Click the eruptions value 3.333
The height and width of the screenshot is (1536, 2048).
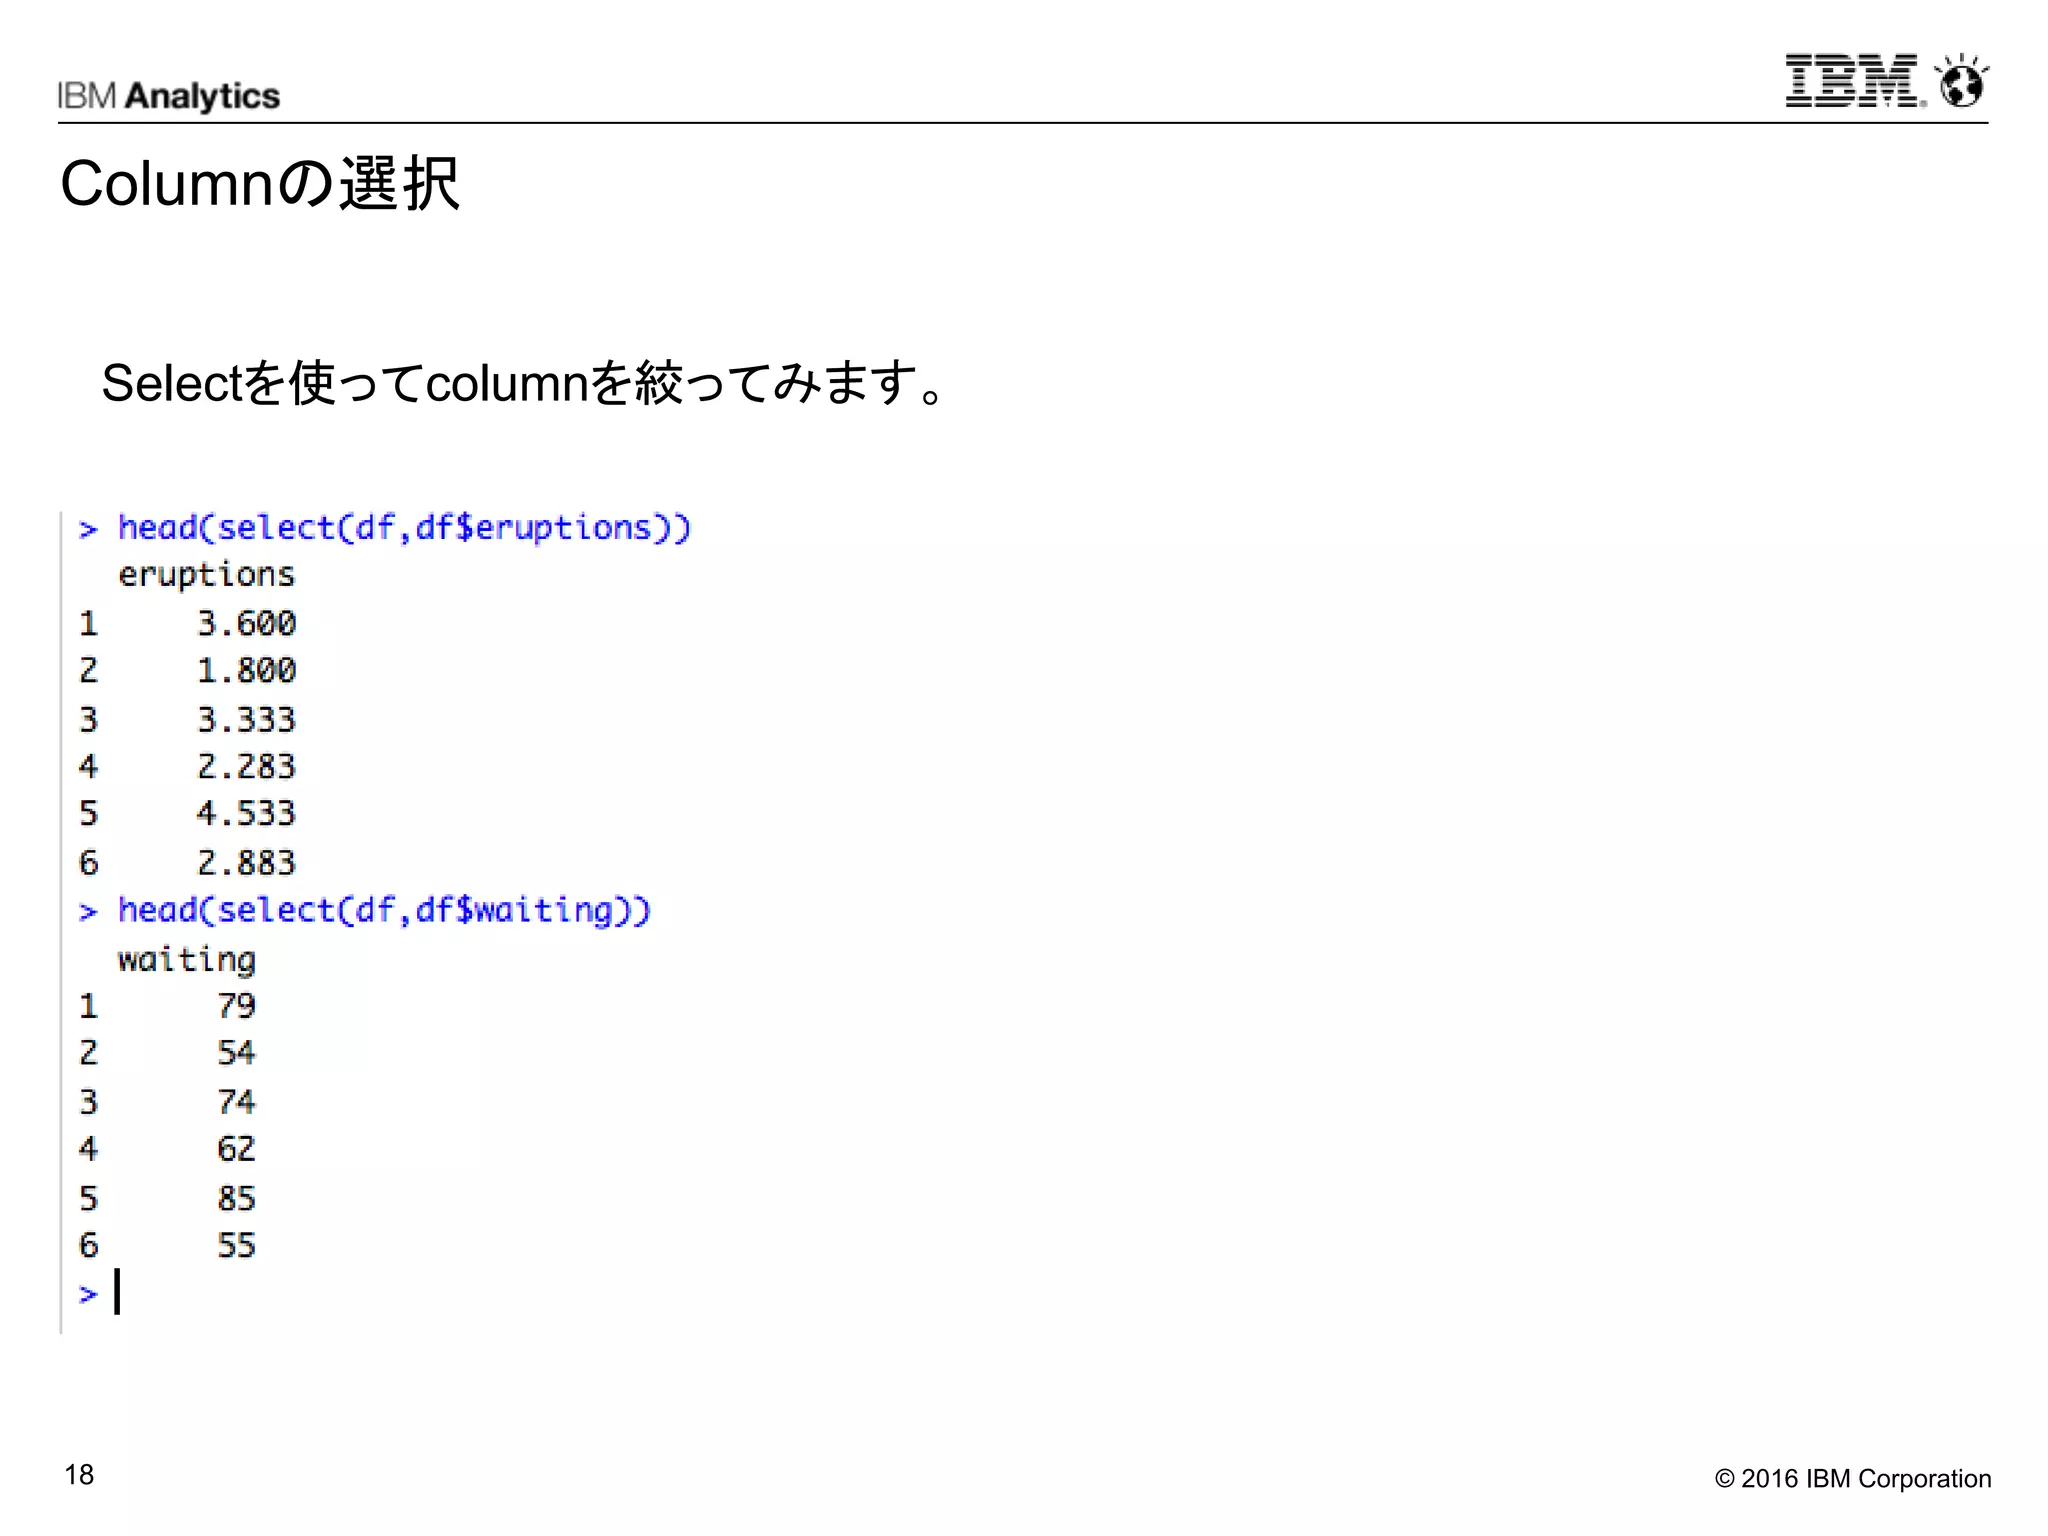(246, 719)
